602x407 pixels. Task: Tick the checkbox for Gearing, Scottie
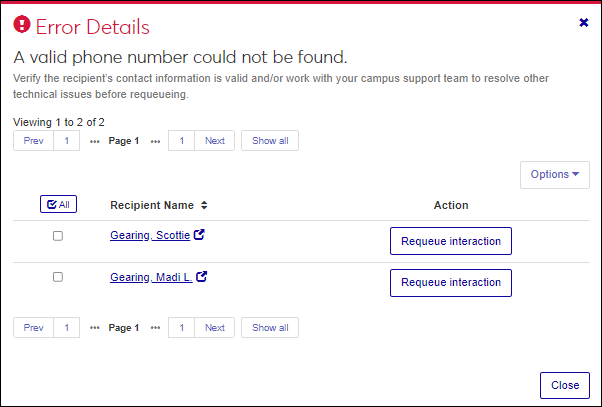(58, 236)
